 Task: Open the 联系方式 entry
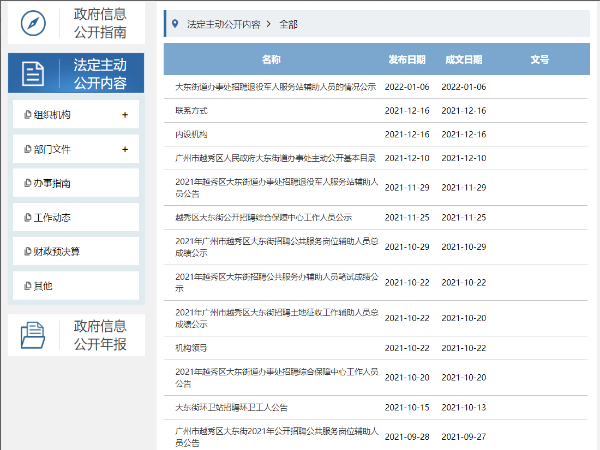coord(190,110)
